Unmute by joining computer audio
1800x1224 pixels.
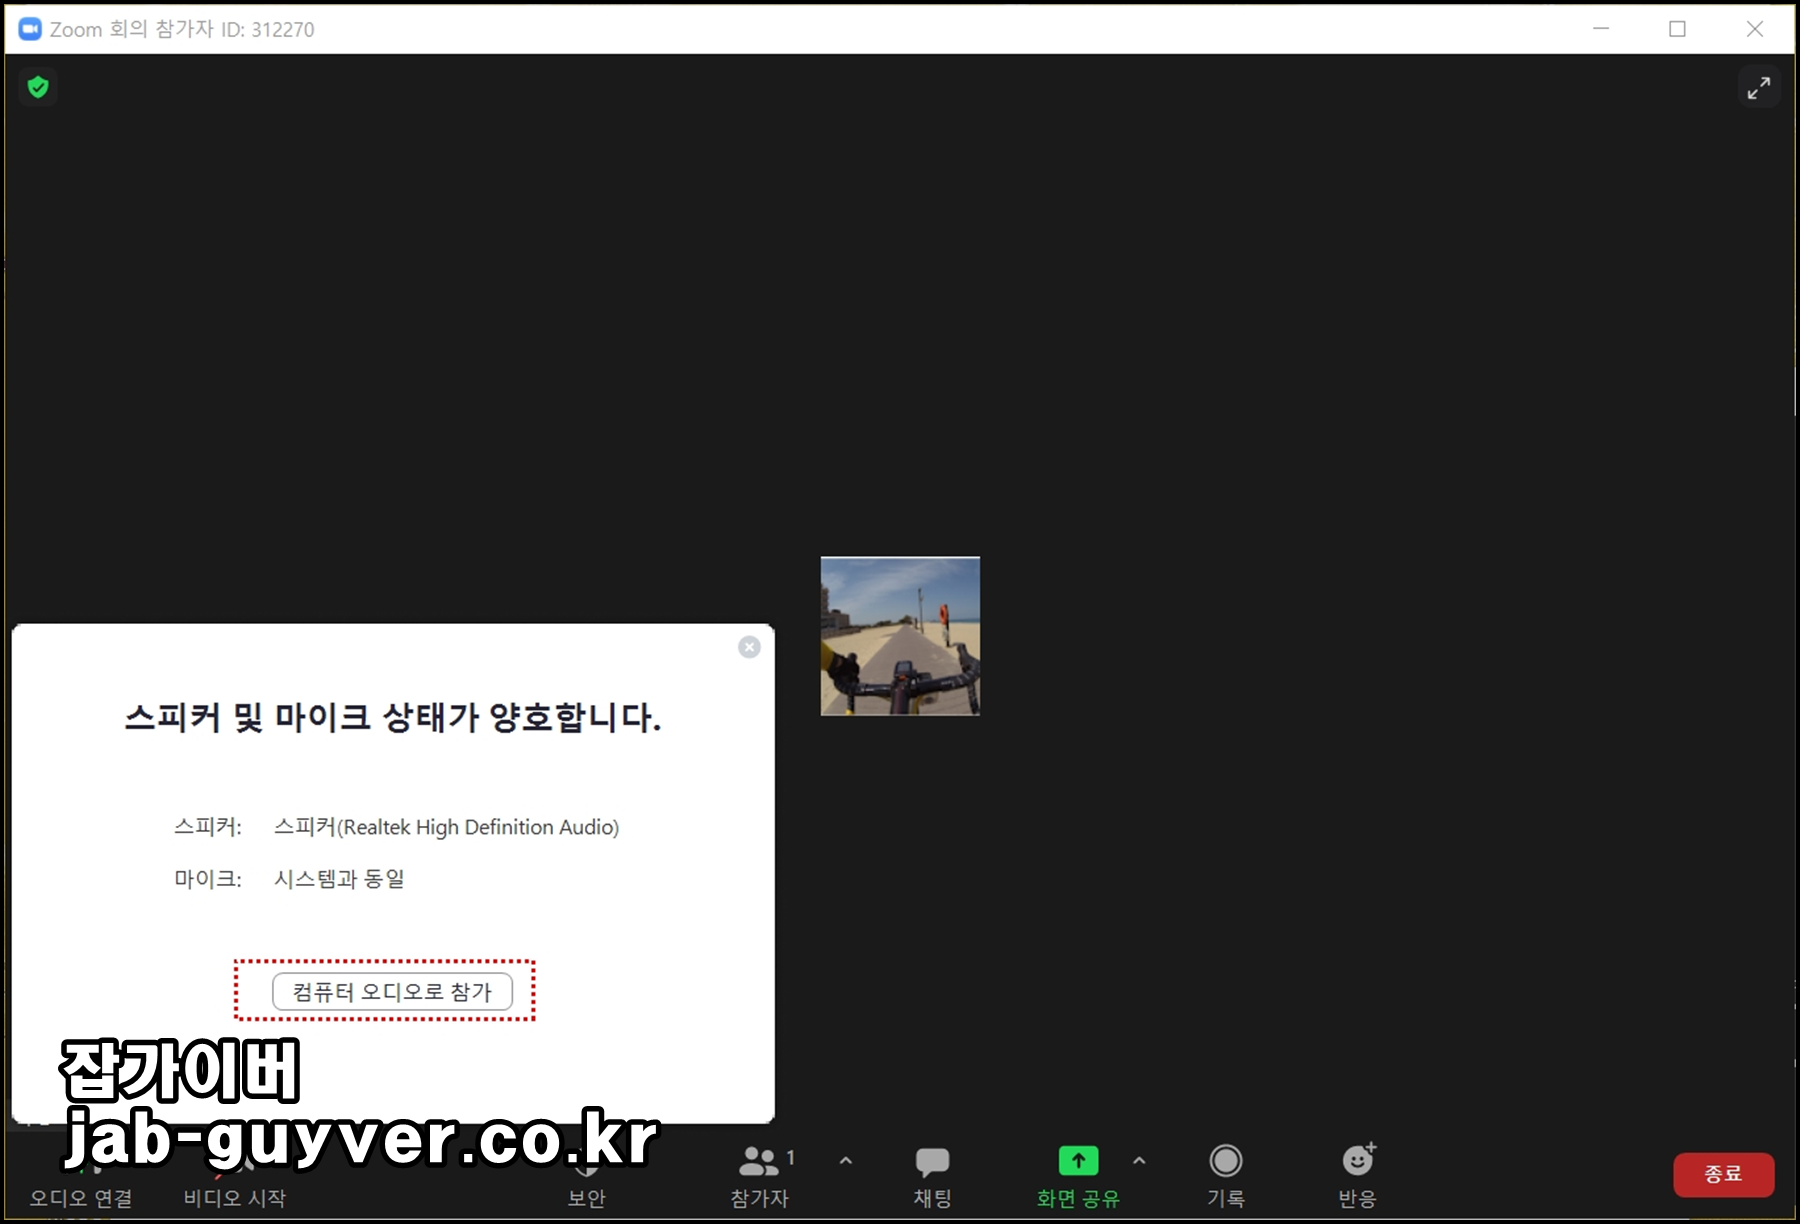390,991
